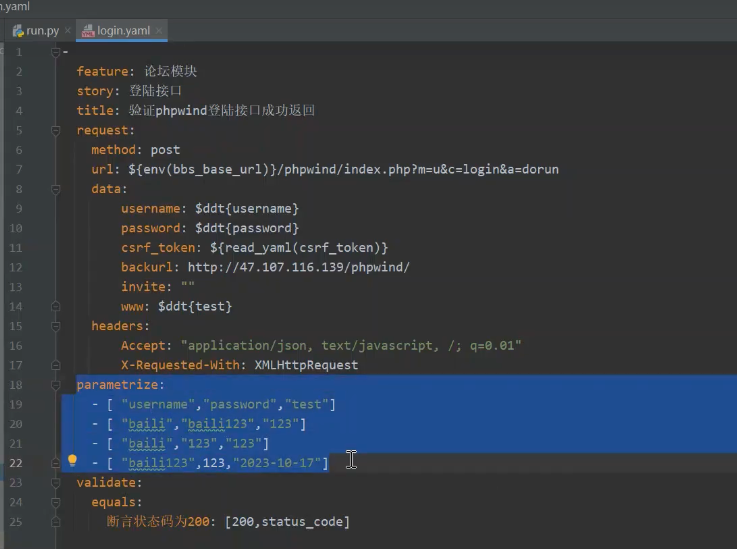Click the "username" string on line 19

(x=157, y=405)
